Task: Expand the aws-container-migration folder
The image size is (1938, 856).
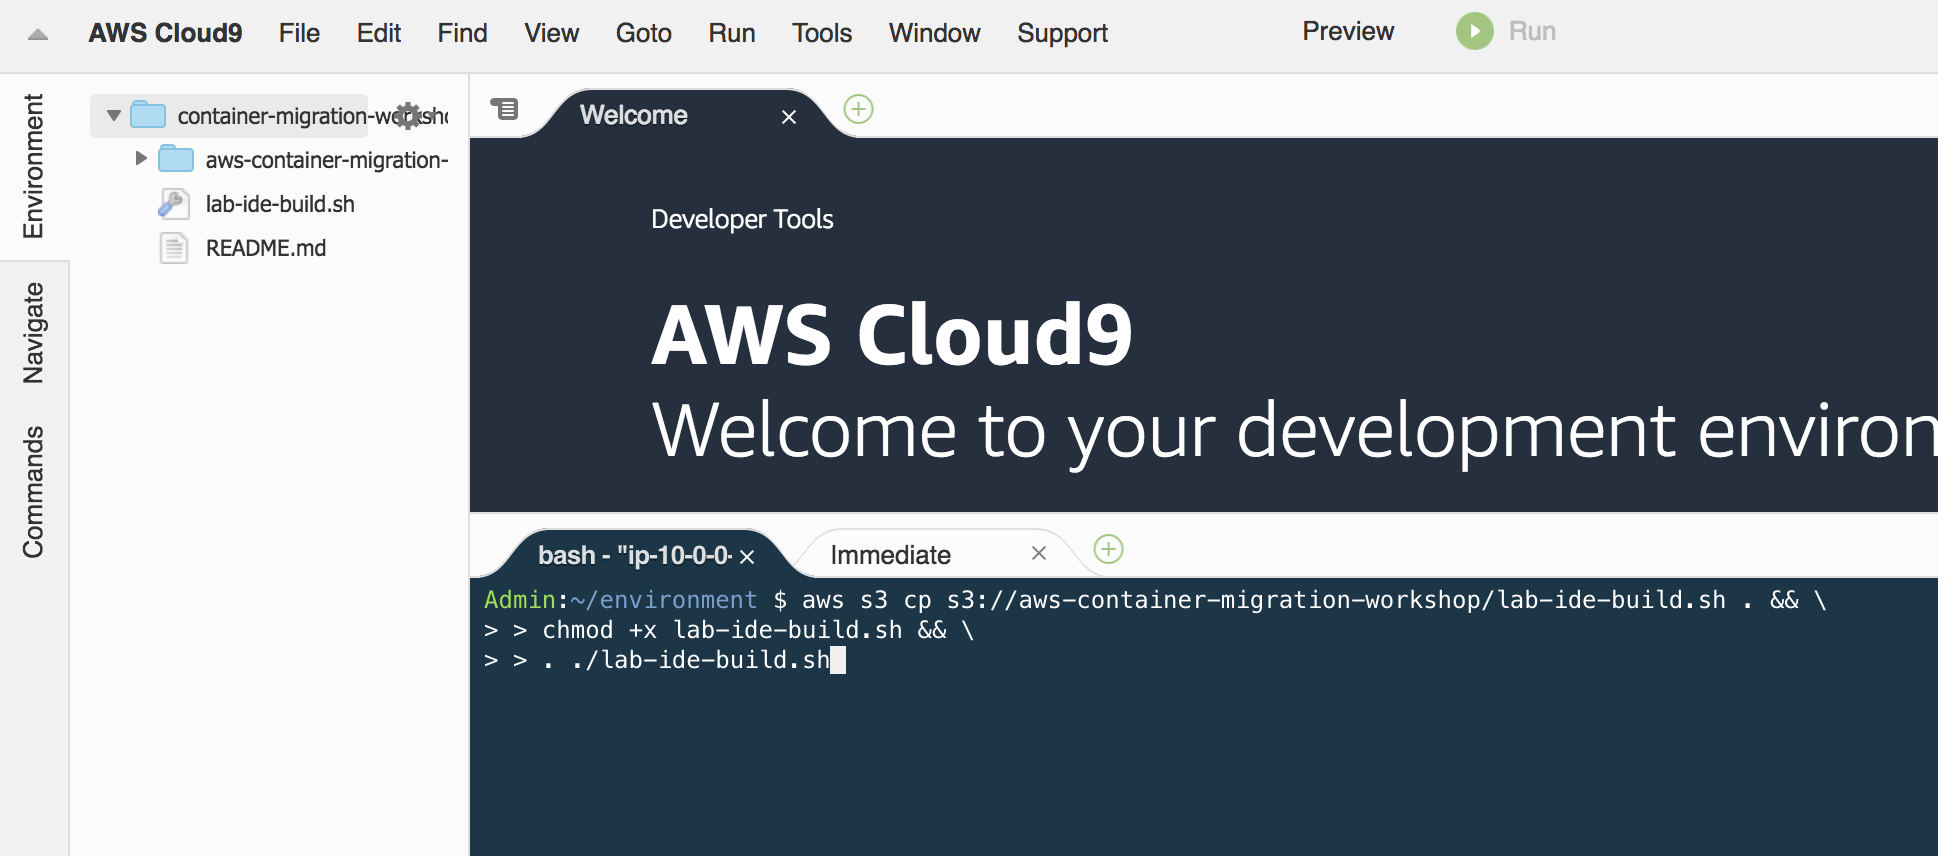Action: click(x=141, y=159)
